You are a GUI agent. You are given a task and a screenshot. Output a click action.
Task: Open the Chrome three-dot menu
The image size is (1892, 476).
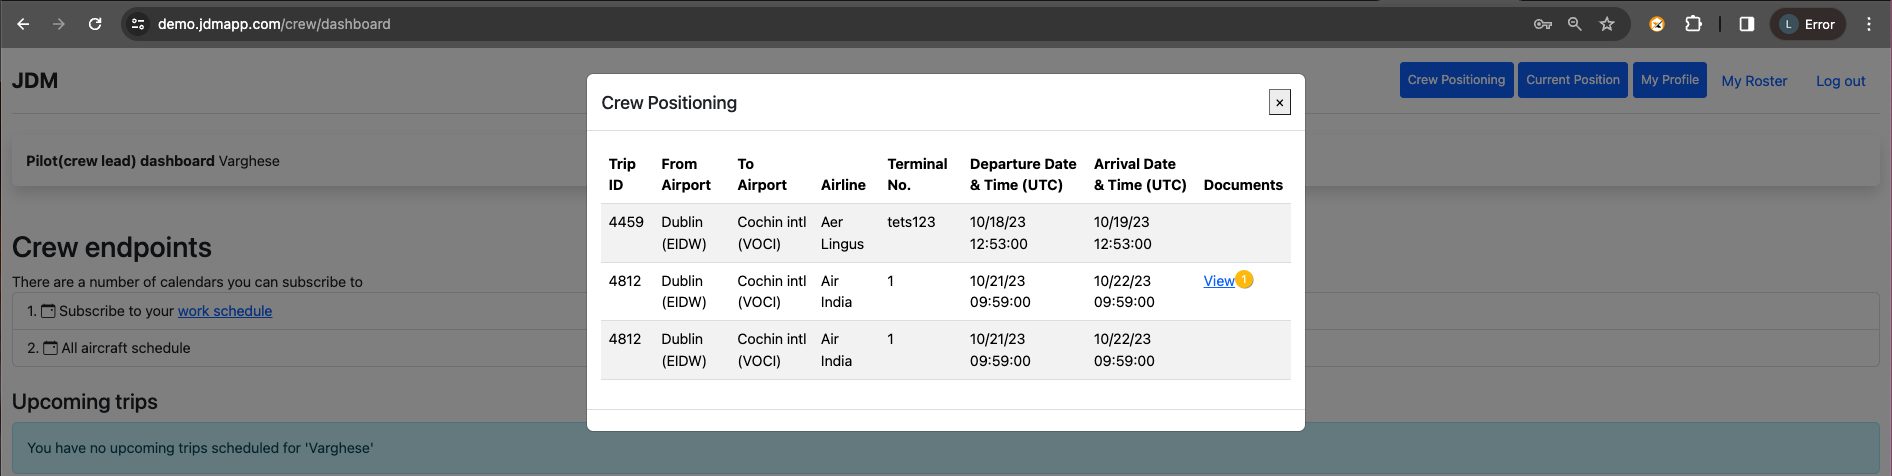(x=1868, y=24)
